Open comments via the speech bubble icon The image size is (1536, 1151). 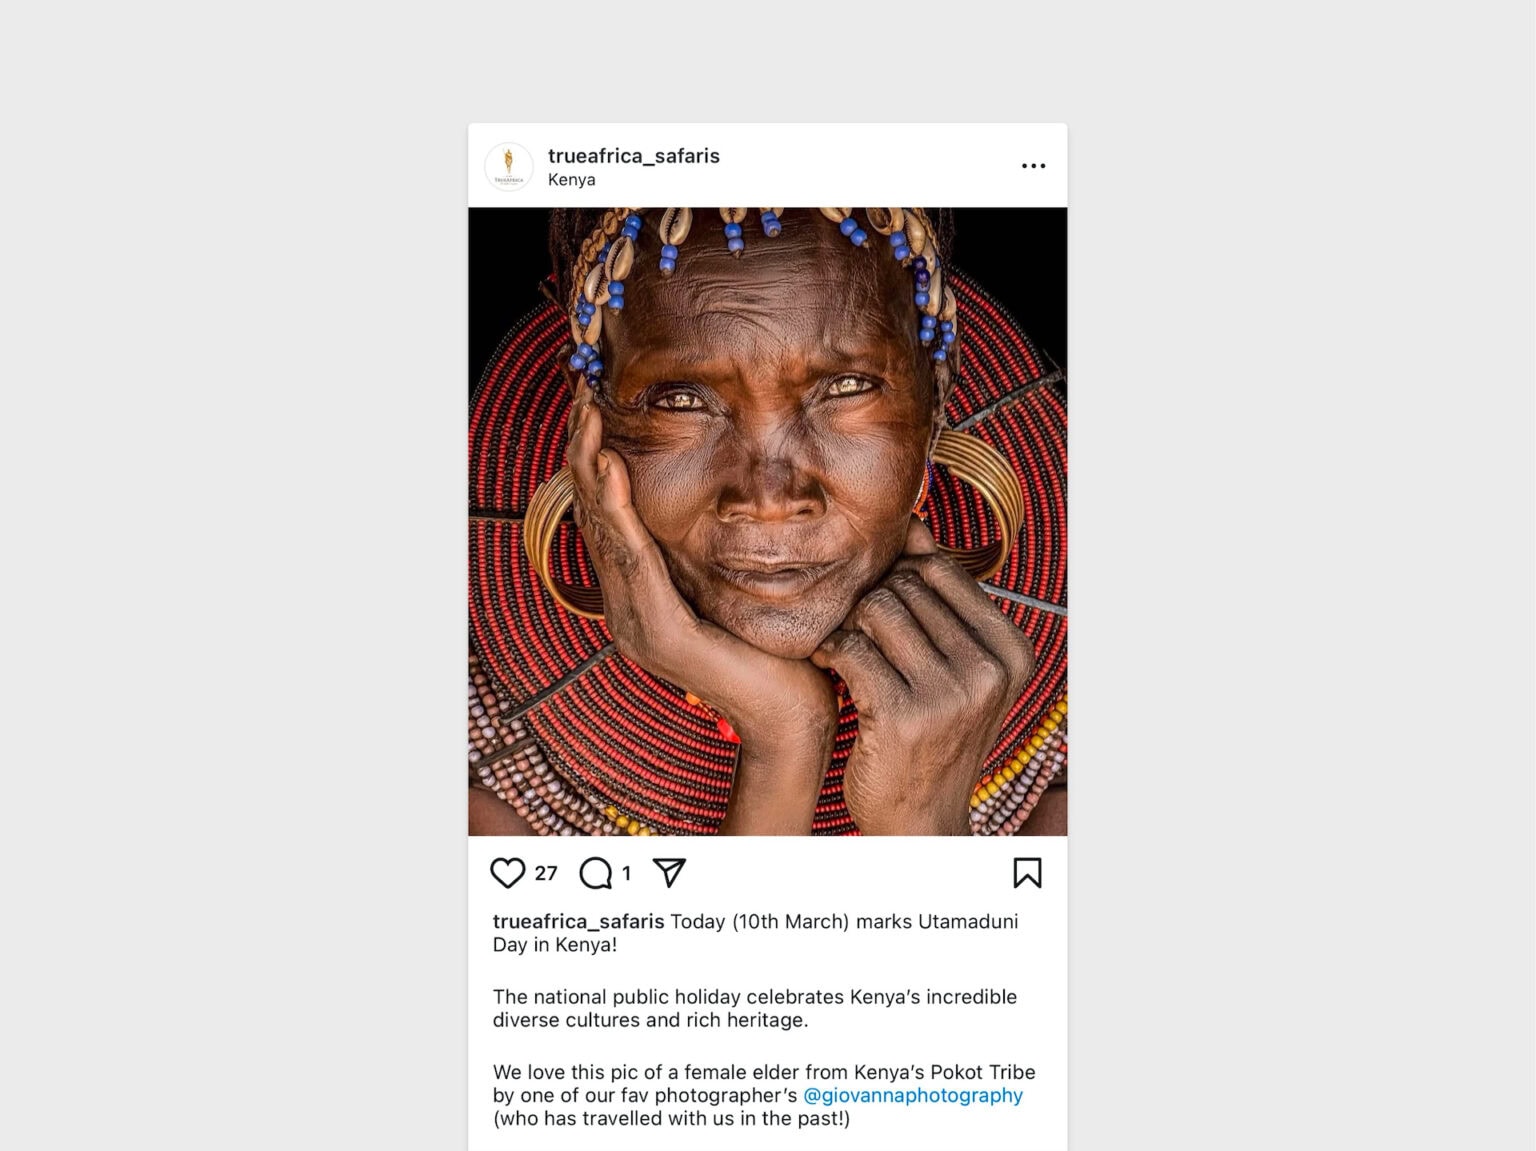click(x=596, y=873)
